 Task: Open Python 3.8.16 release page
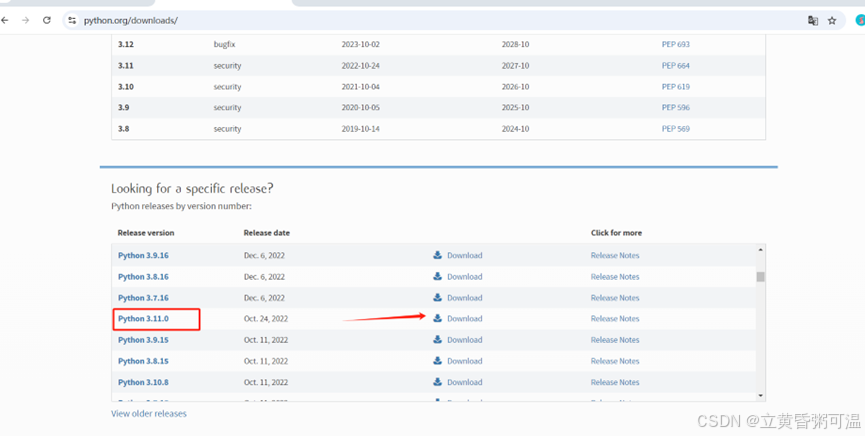[x=143, y=277]
